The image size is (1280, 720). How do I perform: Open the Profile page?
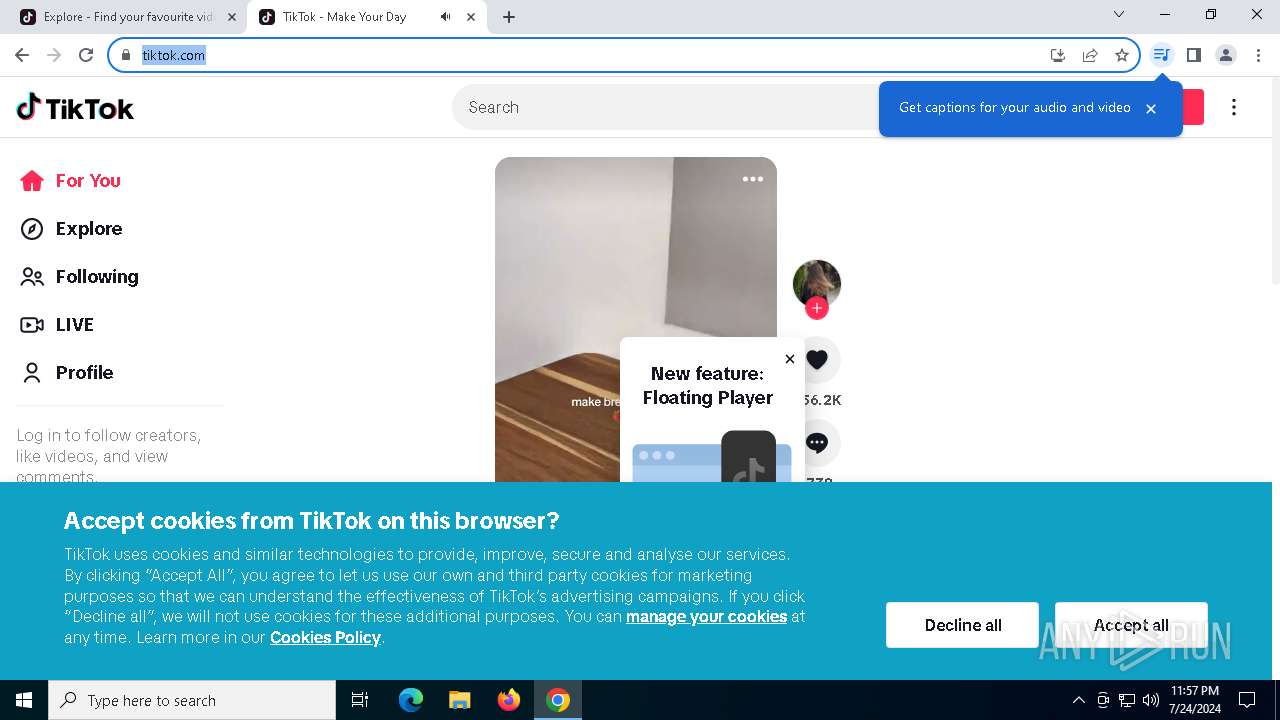pos(67,373)
